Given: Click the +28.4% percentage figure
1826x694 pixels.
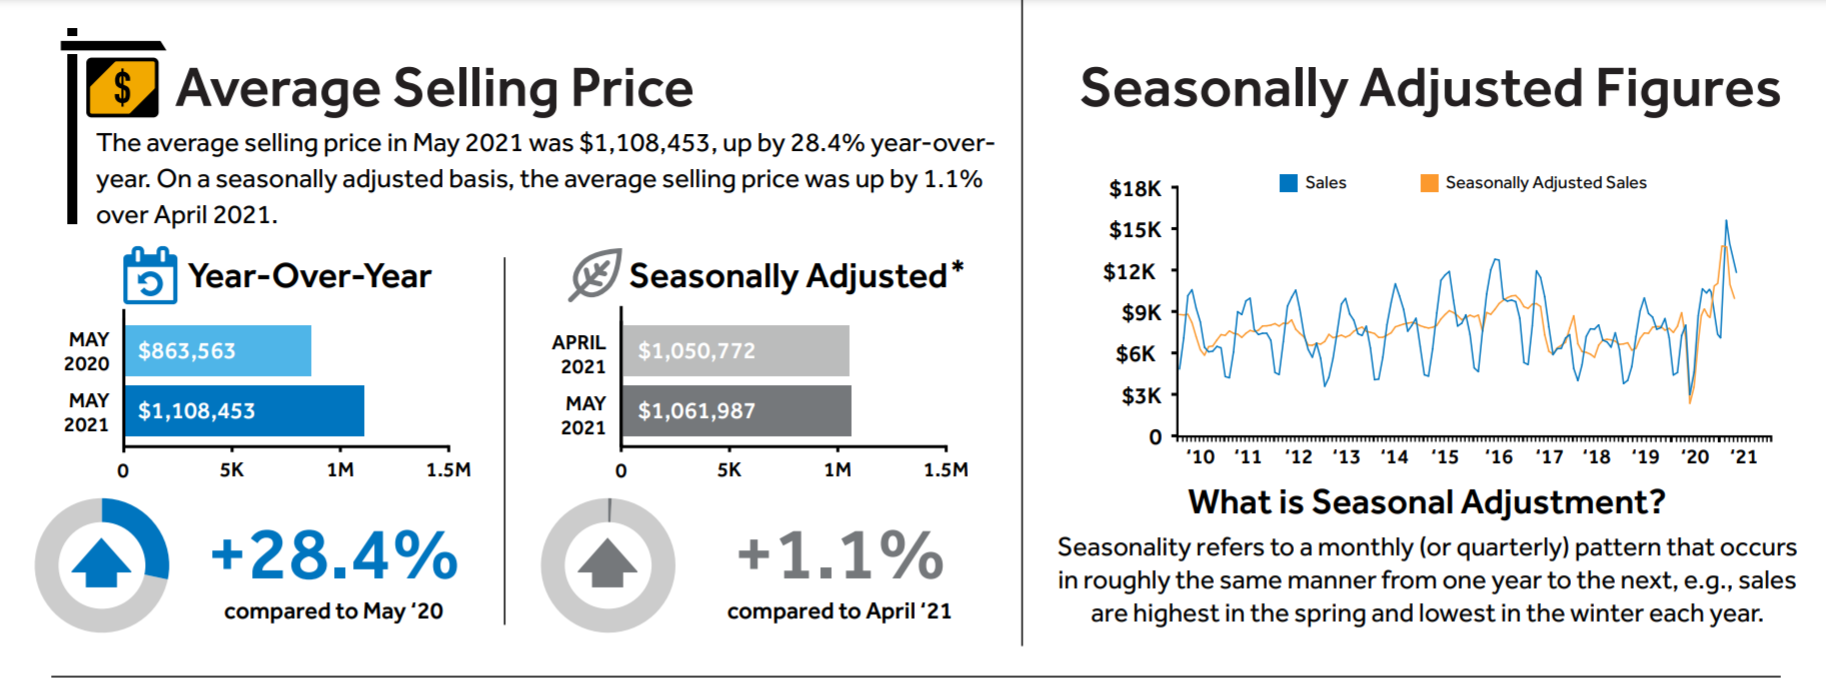Looking at the screenshot, I should [x=334, y=555].
